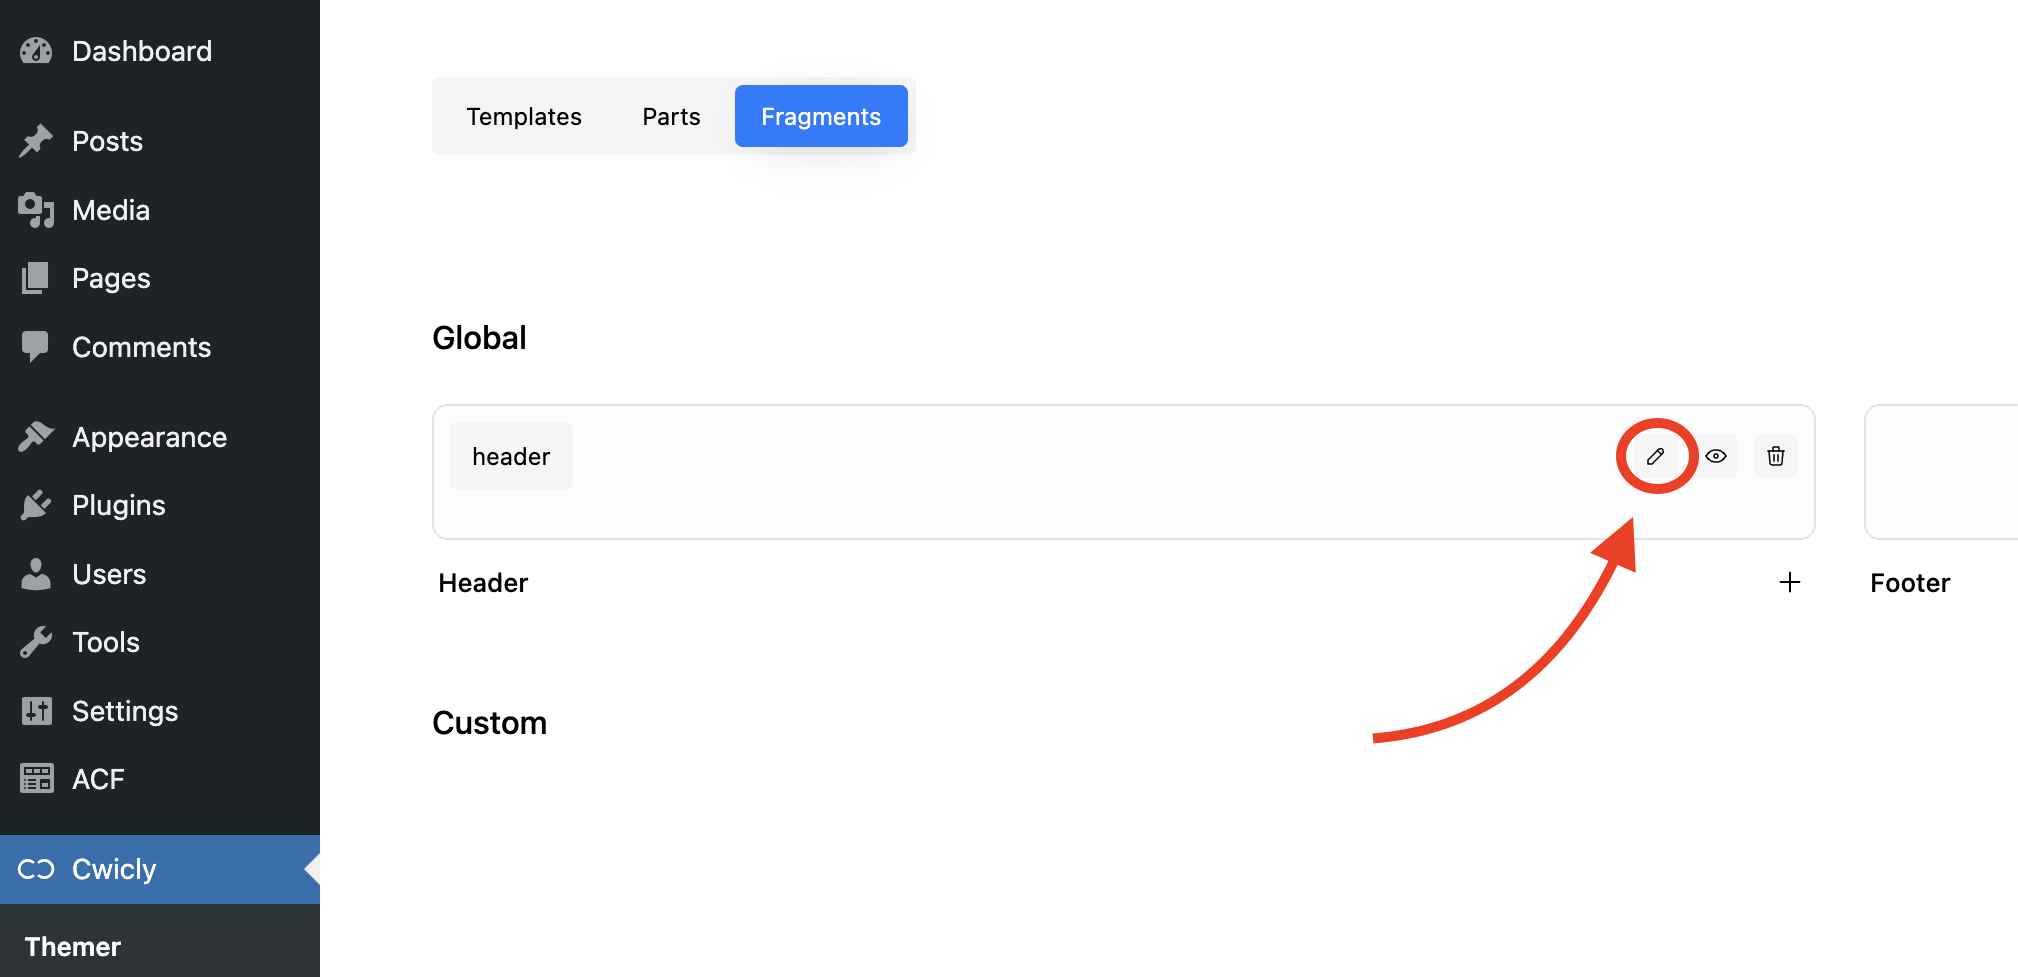Open the ACF menu item
This screenshot has height=977, width=2018.
click(x=98, y=779)
